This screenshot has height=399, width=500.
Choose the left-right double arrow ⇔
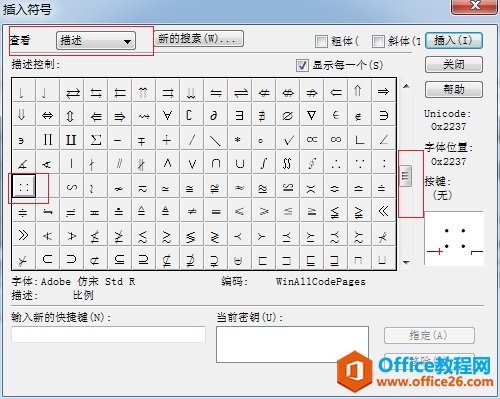(x=48, y=116)
